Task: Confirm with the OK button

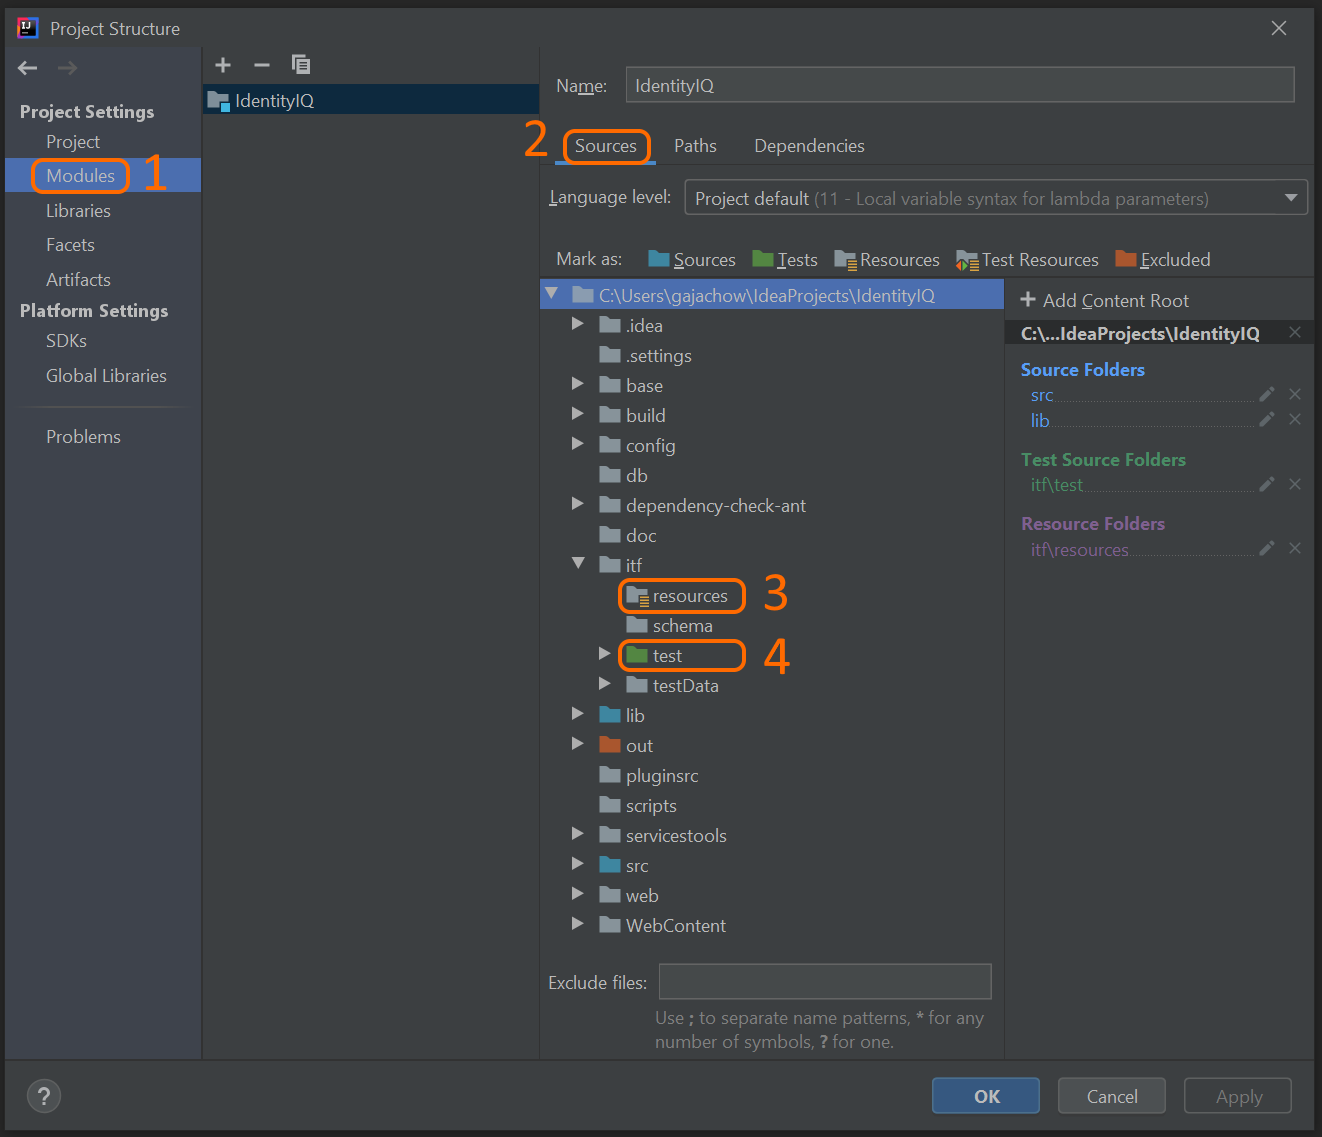Action: [x=986, y=1096]
